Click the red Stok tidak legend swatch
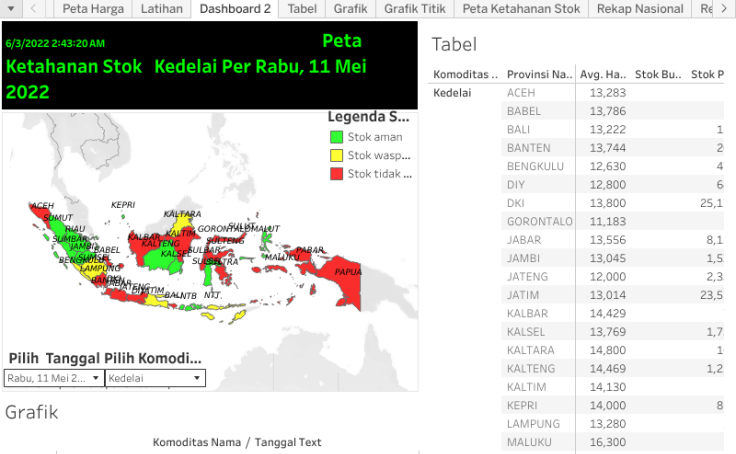This screenshot has height=454, width=736. (337, 174)
